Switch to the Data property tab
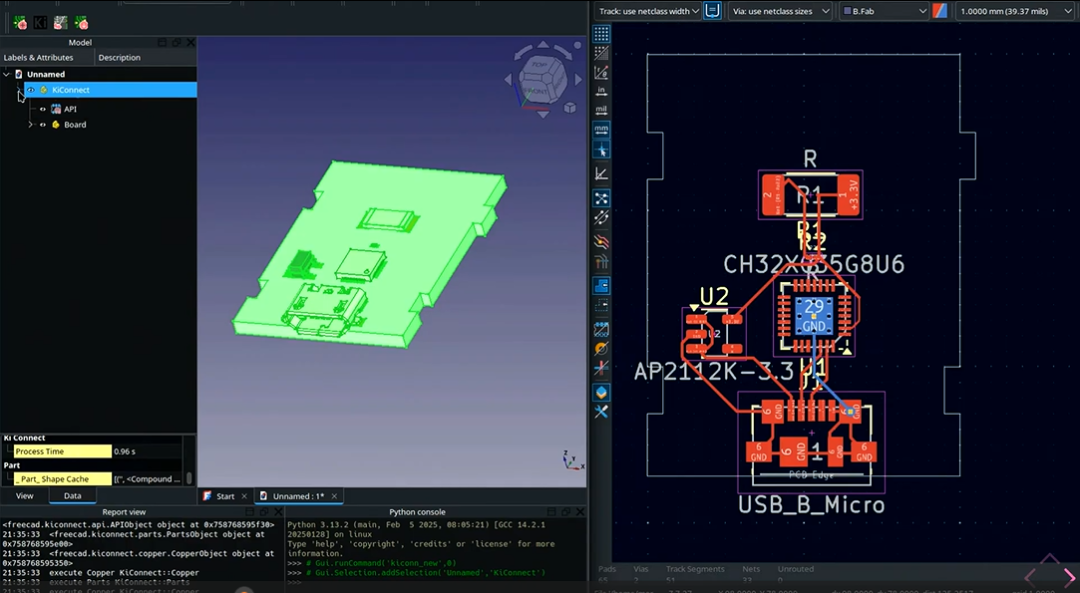Screen dimensions: 1080x593 (x=72, y=496)
